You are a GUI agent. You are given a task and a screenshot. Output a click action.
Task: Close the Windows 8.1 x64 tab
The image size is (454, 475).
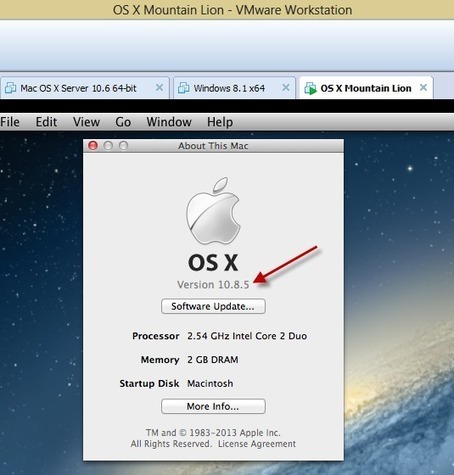click(286, 88)
